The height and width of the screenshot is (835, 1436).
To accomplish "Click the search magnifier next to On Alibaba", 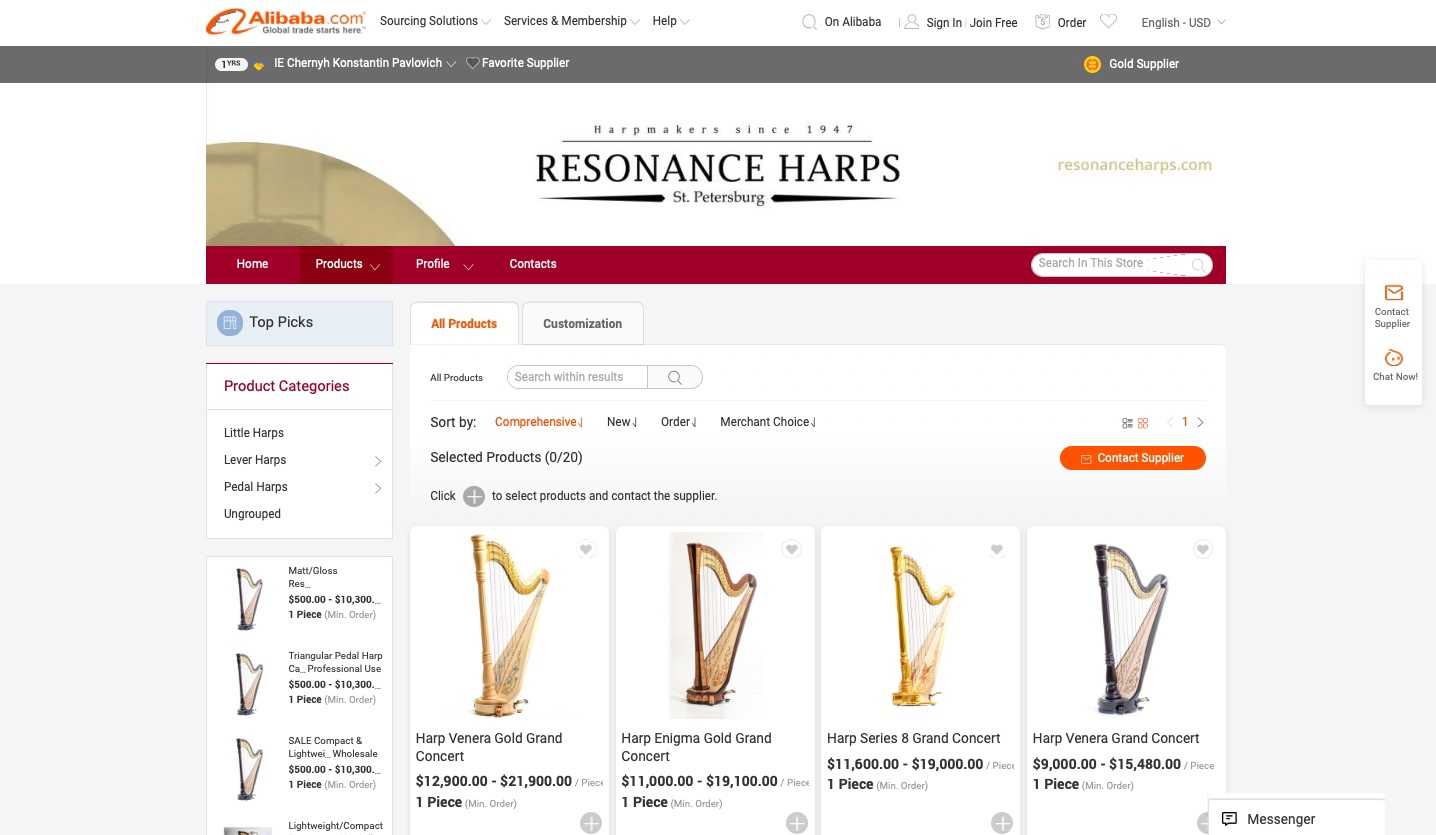I will pos(809,22).
